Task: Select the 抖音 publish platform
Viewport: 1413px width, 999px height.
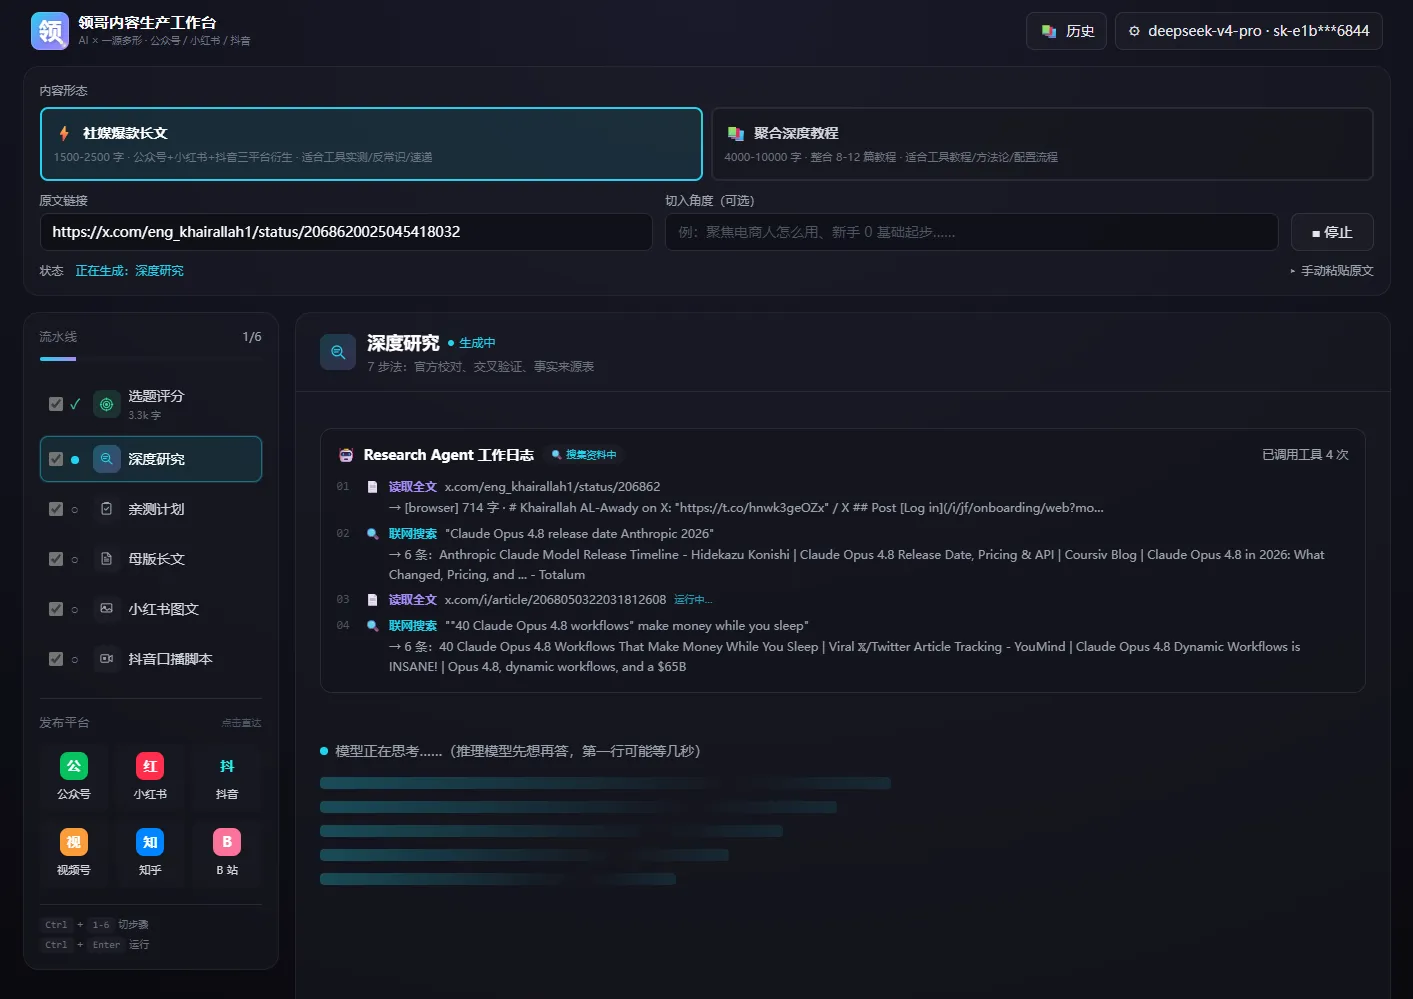Action: [x=227, y=776]
